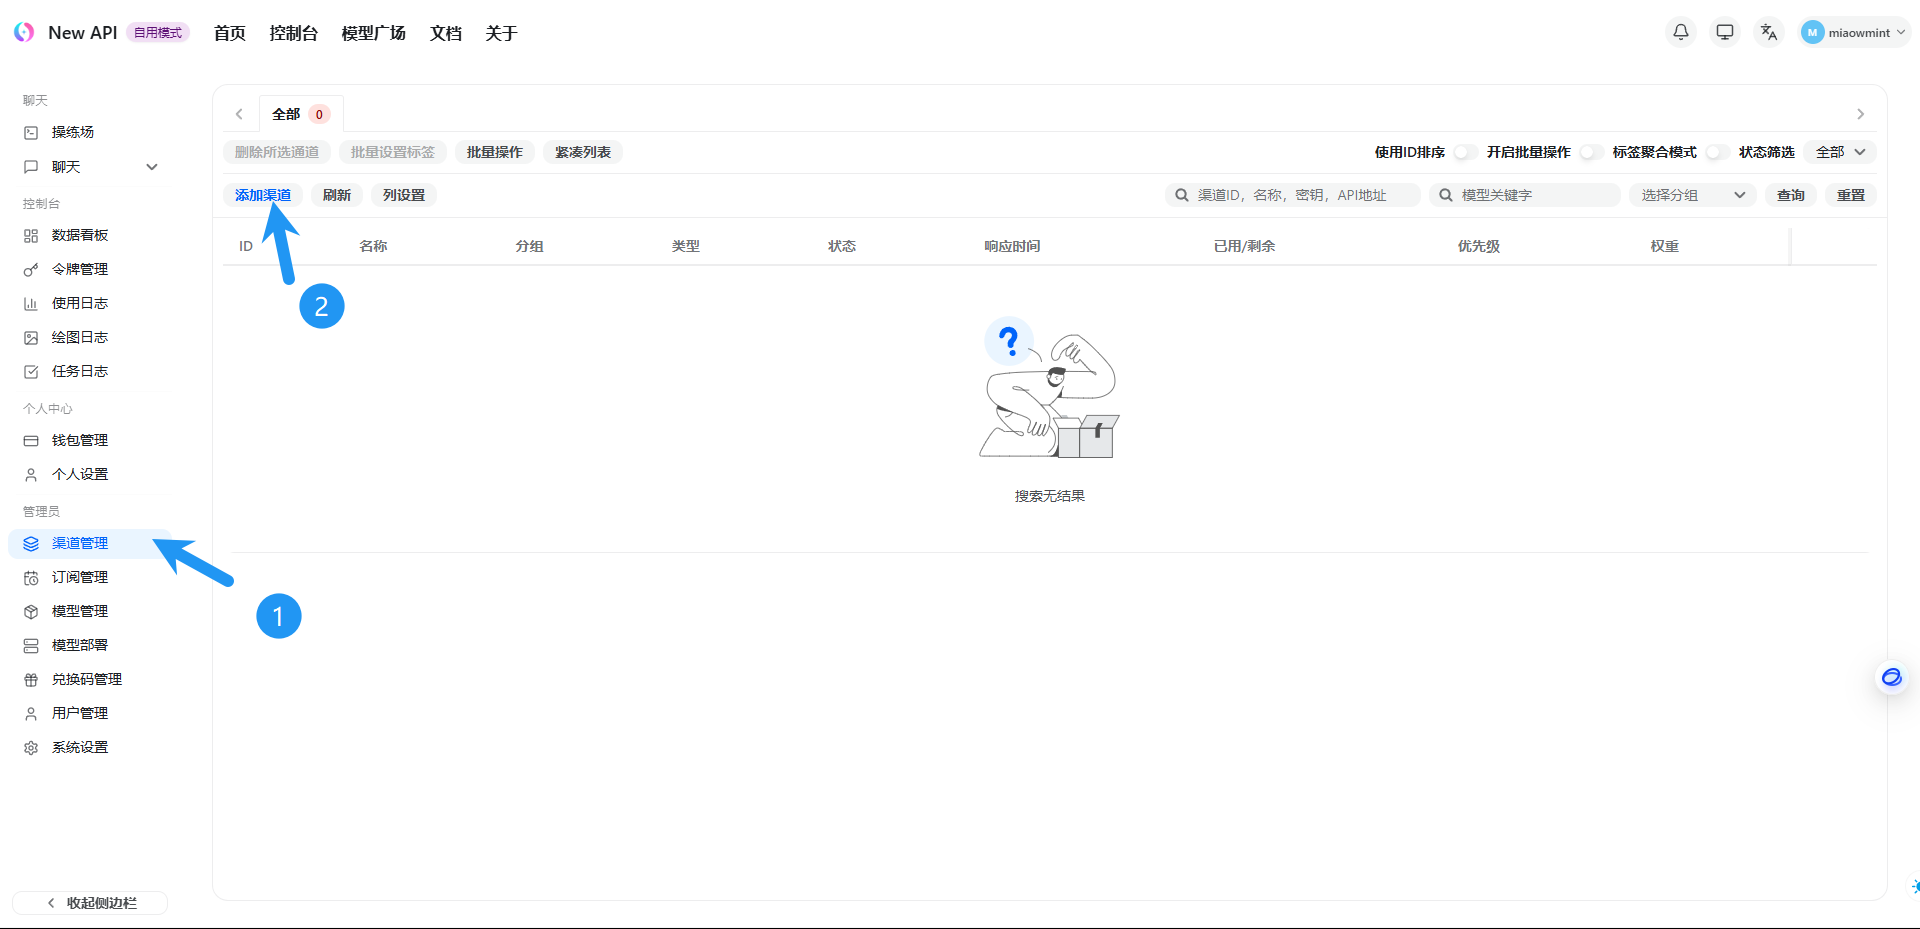Screen dimensions: 1920x929
Task: Select the 全部 tab
Action: click(299, 114)
